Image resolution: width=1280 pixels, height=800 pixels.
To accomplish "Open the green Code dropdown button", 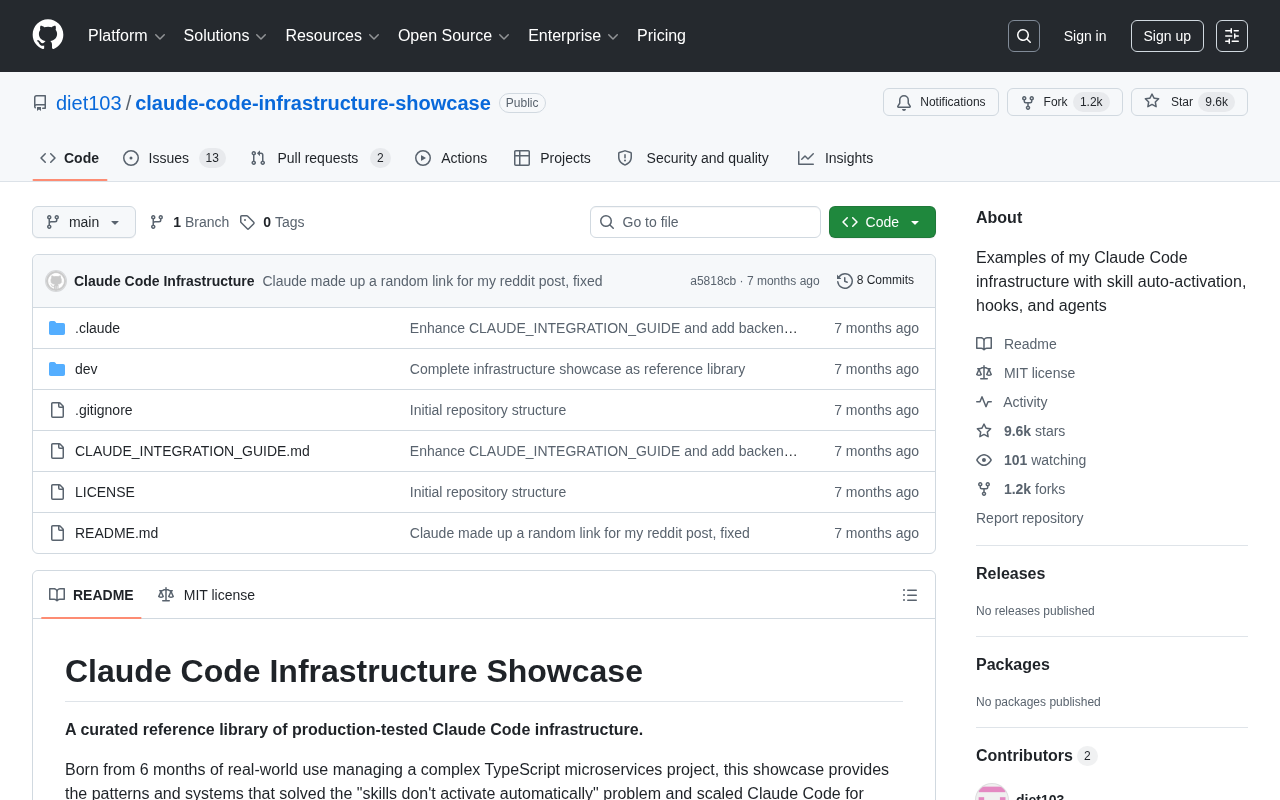I will tap(882, 222).
